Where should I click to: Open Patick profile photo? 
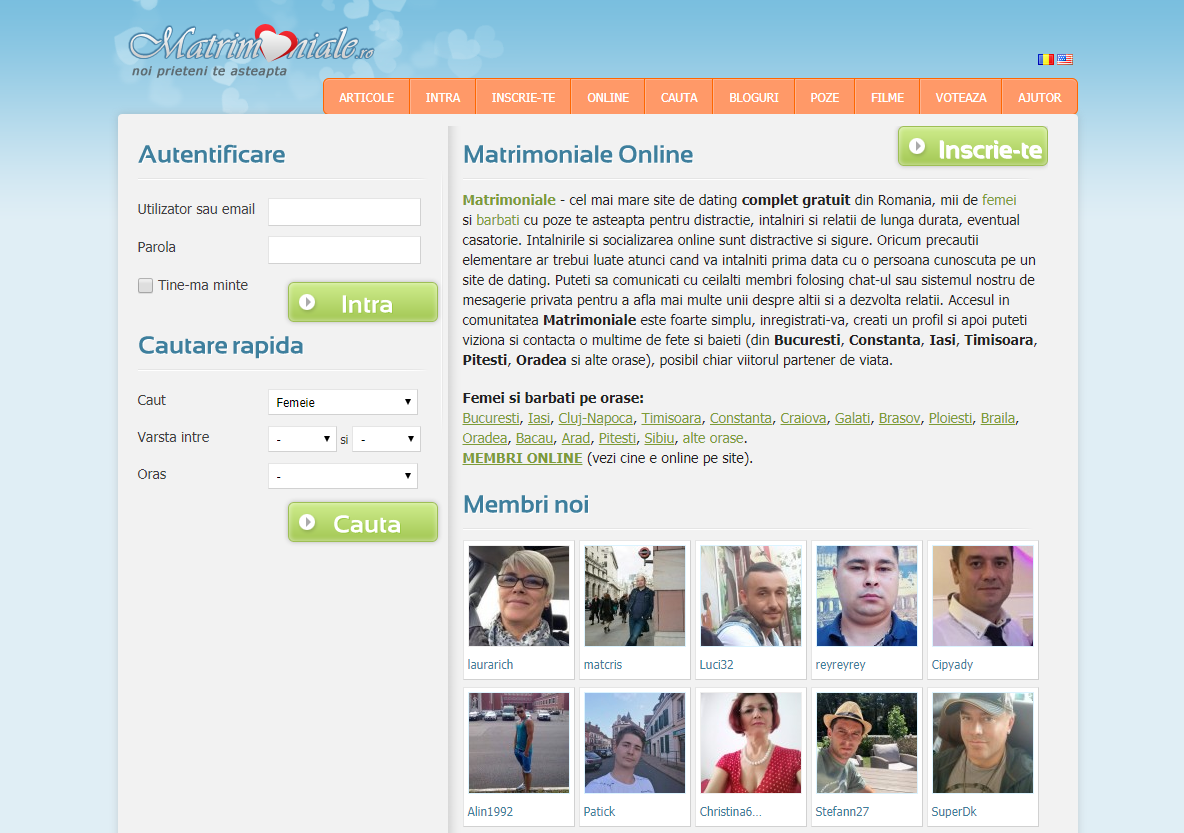[634, 743]
